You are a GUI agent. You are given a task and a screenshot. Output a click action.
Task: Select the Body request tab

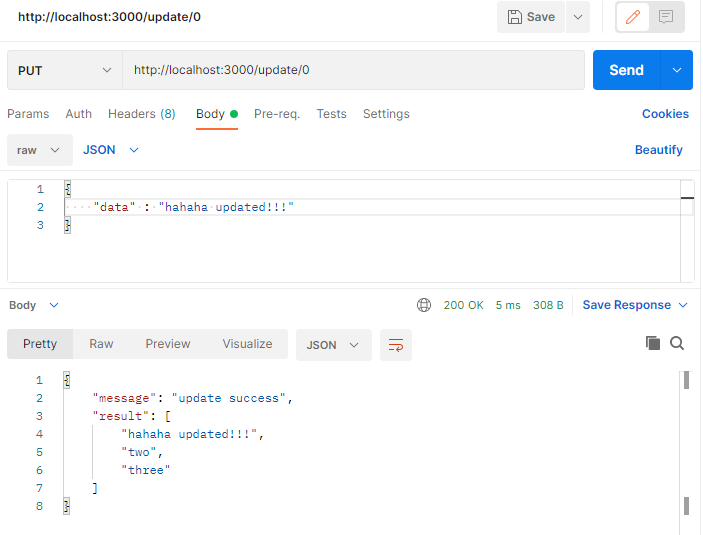click(x=217, y=114)
